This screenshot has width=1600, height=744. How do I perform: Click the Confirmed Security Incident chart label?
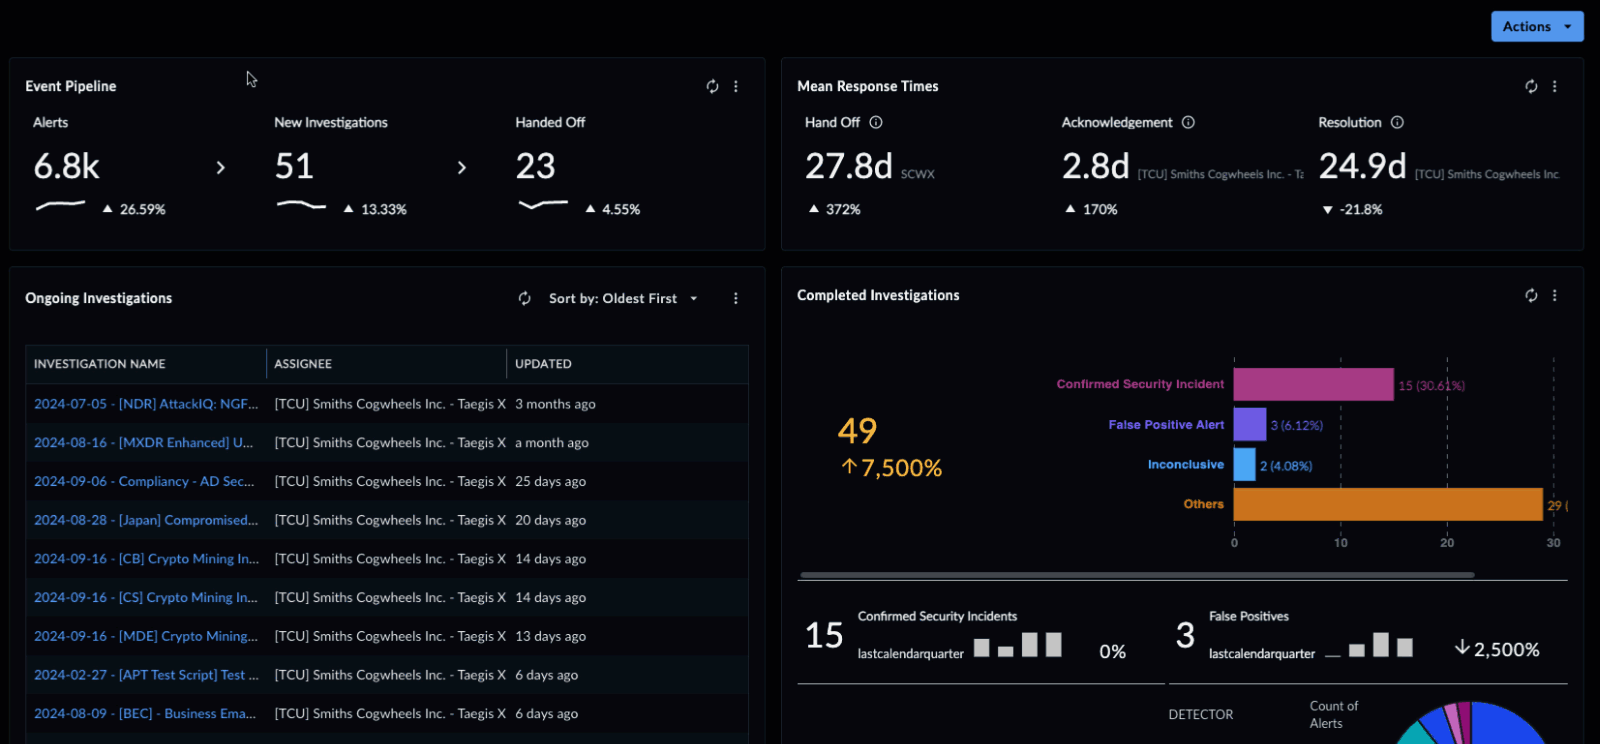click(1140, 384)
